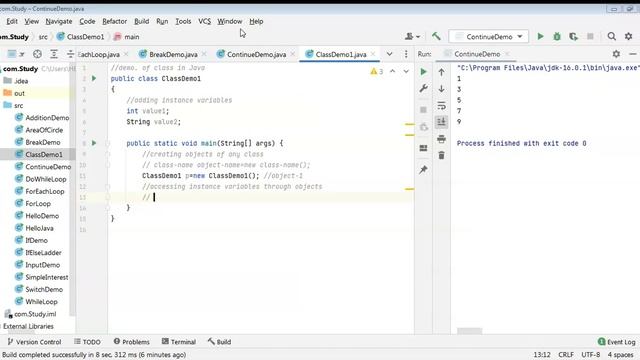Jump up the stack trace with up arrow
Screen dimensions: 640x360
tap(441, 72)
